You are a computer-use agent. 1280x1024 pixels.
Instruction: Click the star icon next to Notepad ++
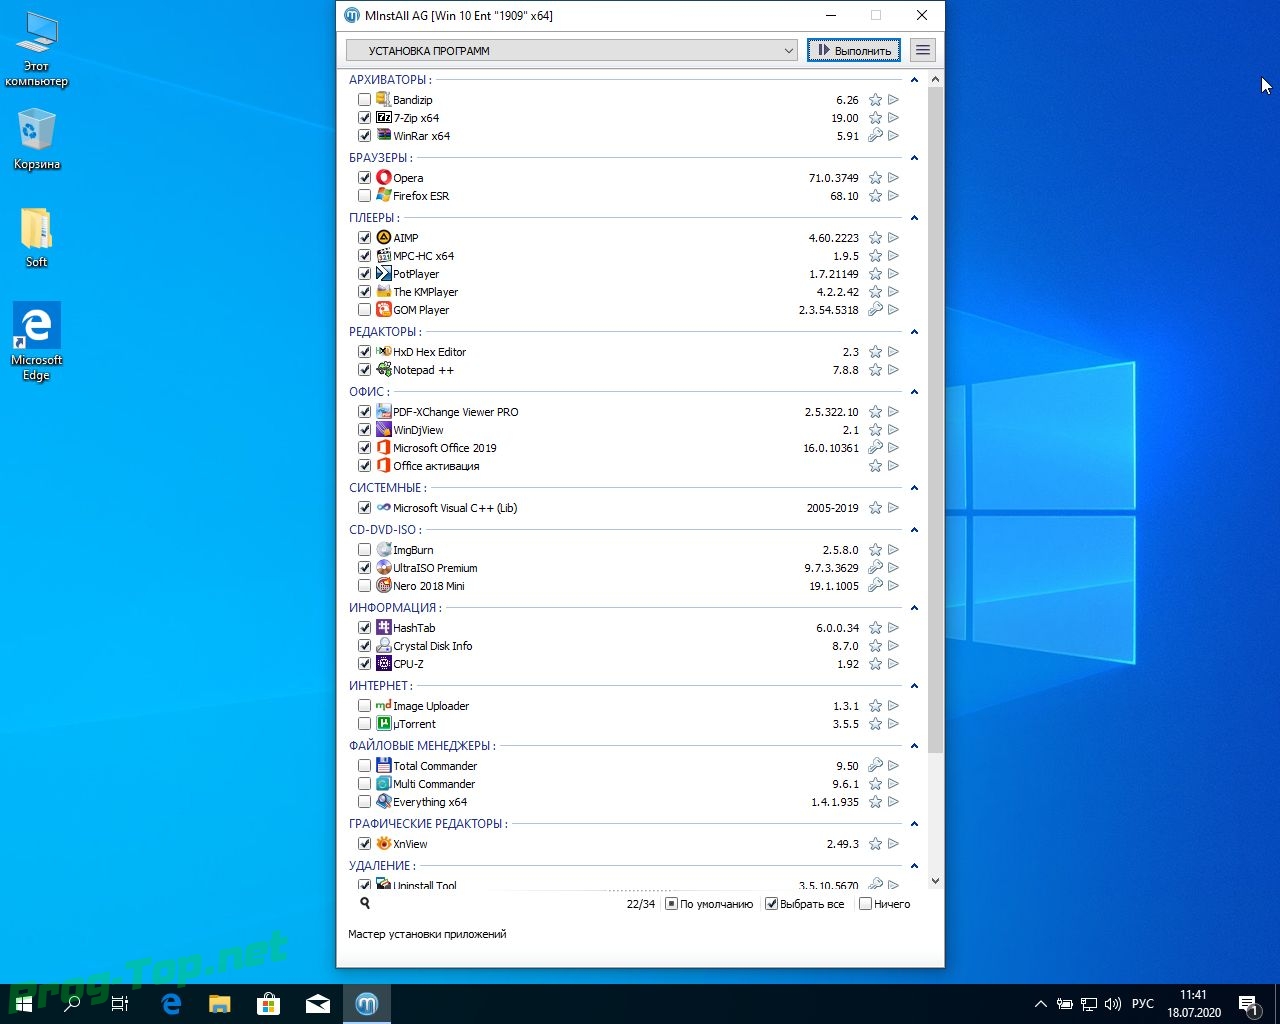coord(875,370)
